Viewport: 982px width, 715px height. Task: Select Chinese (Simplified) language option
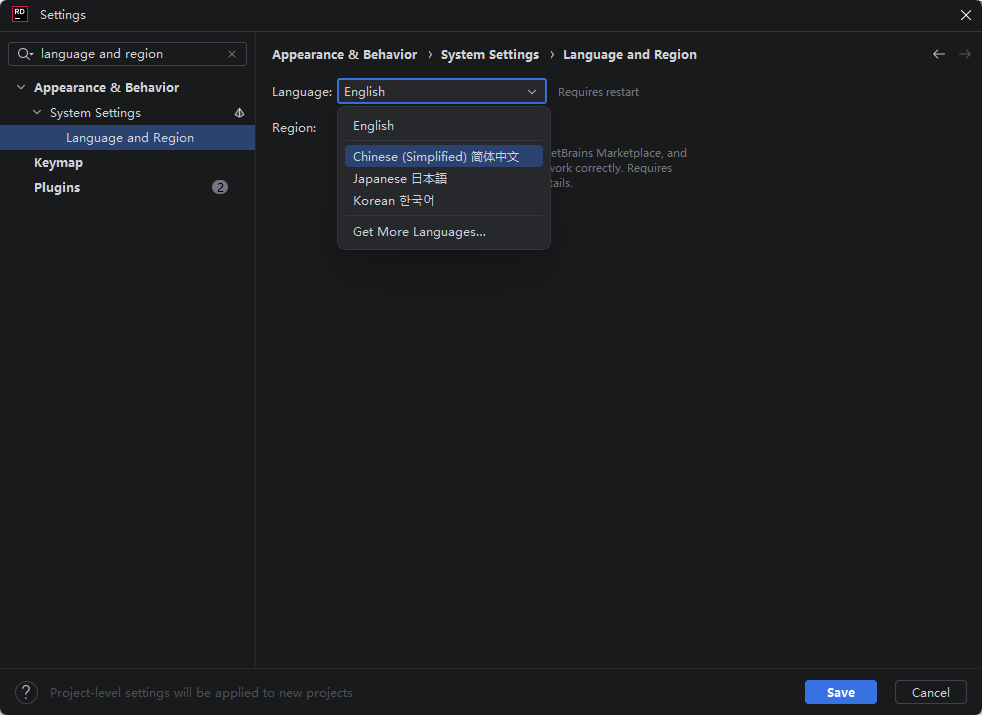pyautogui.click(x=443, y=157)
